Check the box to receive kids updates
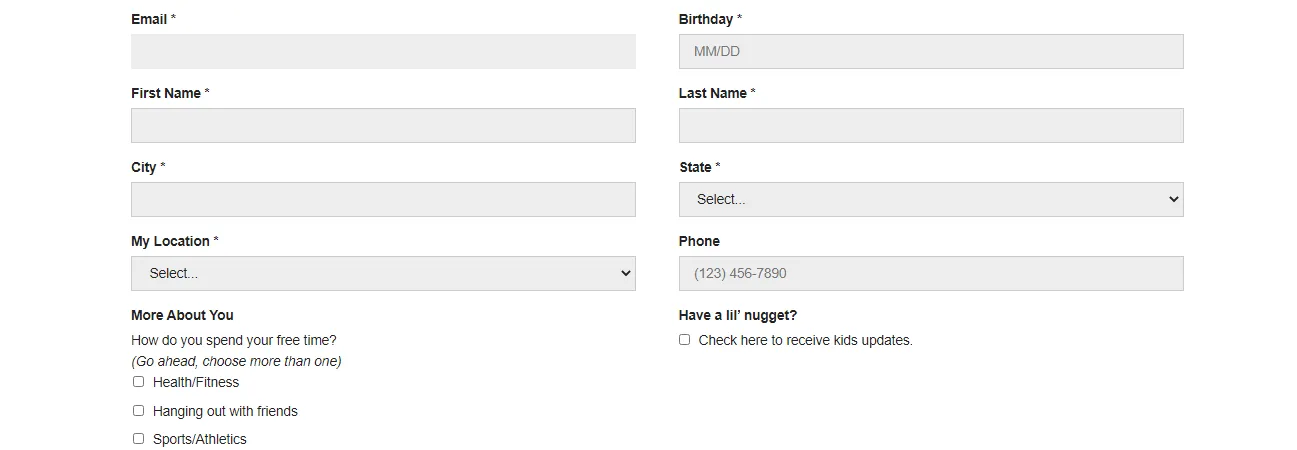This screenshot has height=450, width=1297. tap(685, 340)
